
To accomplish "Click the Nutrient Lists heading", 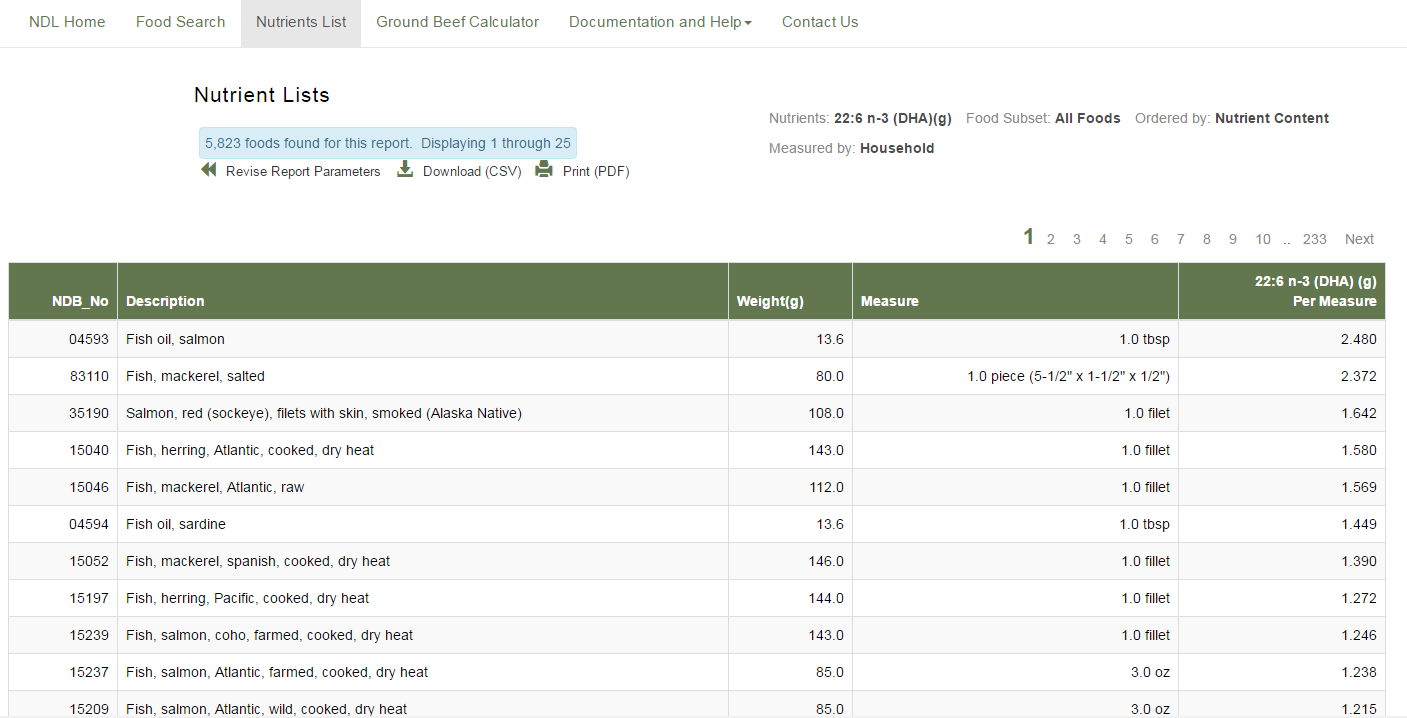I will click(x=262, y=95).
